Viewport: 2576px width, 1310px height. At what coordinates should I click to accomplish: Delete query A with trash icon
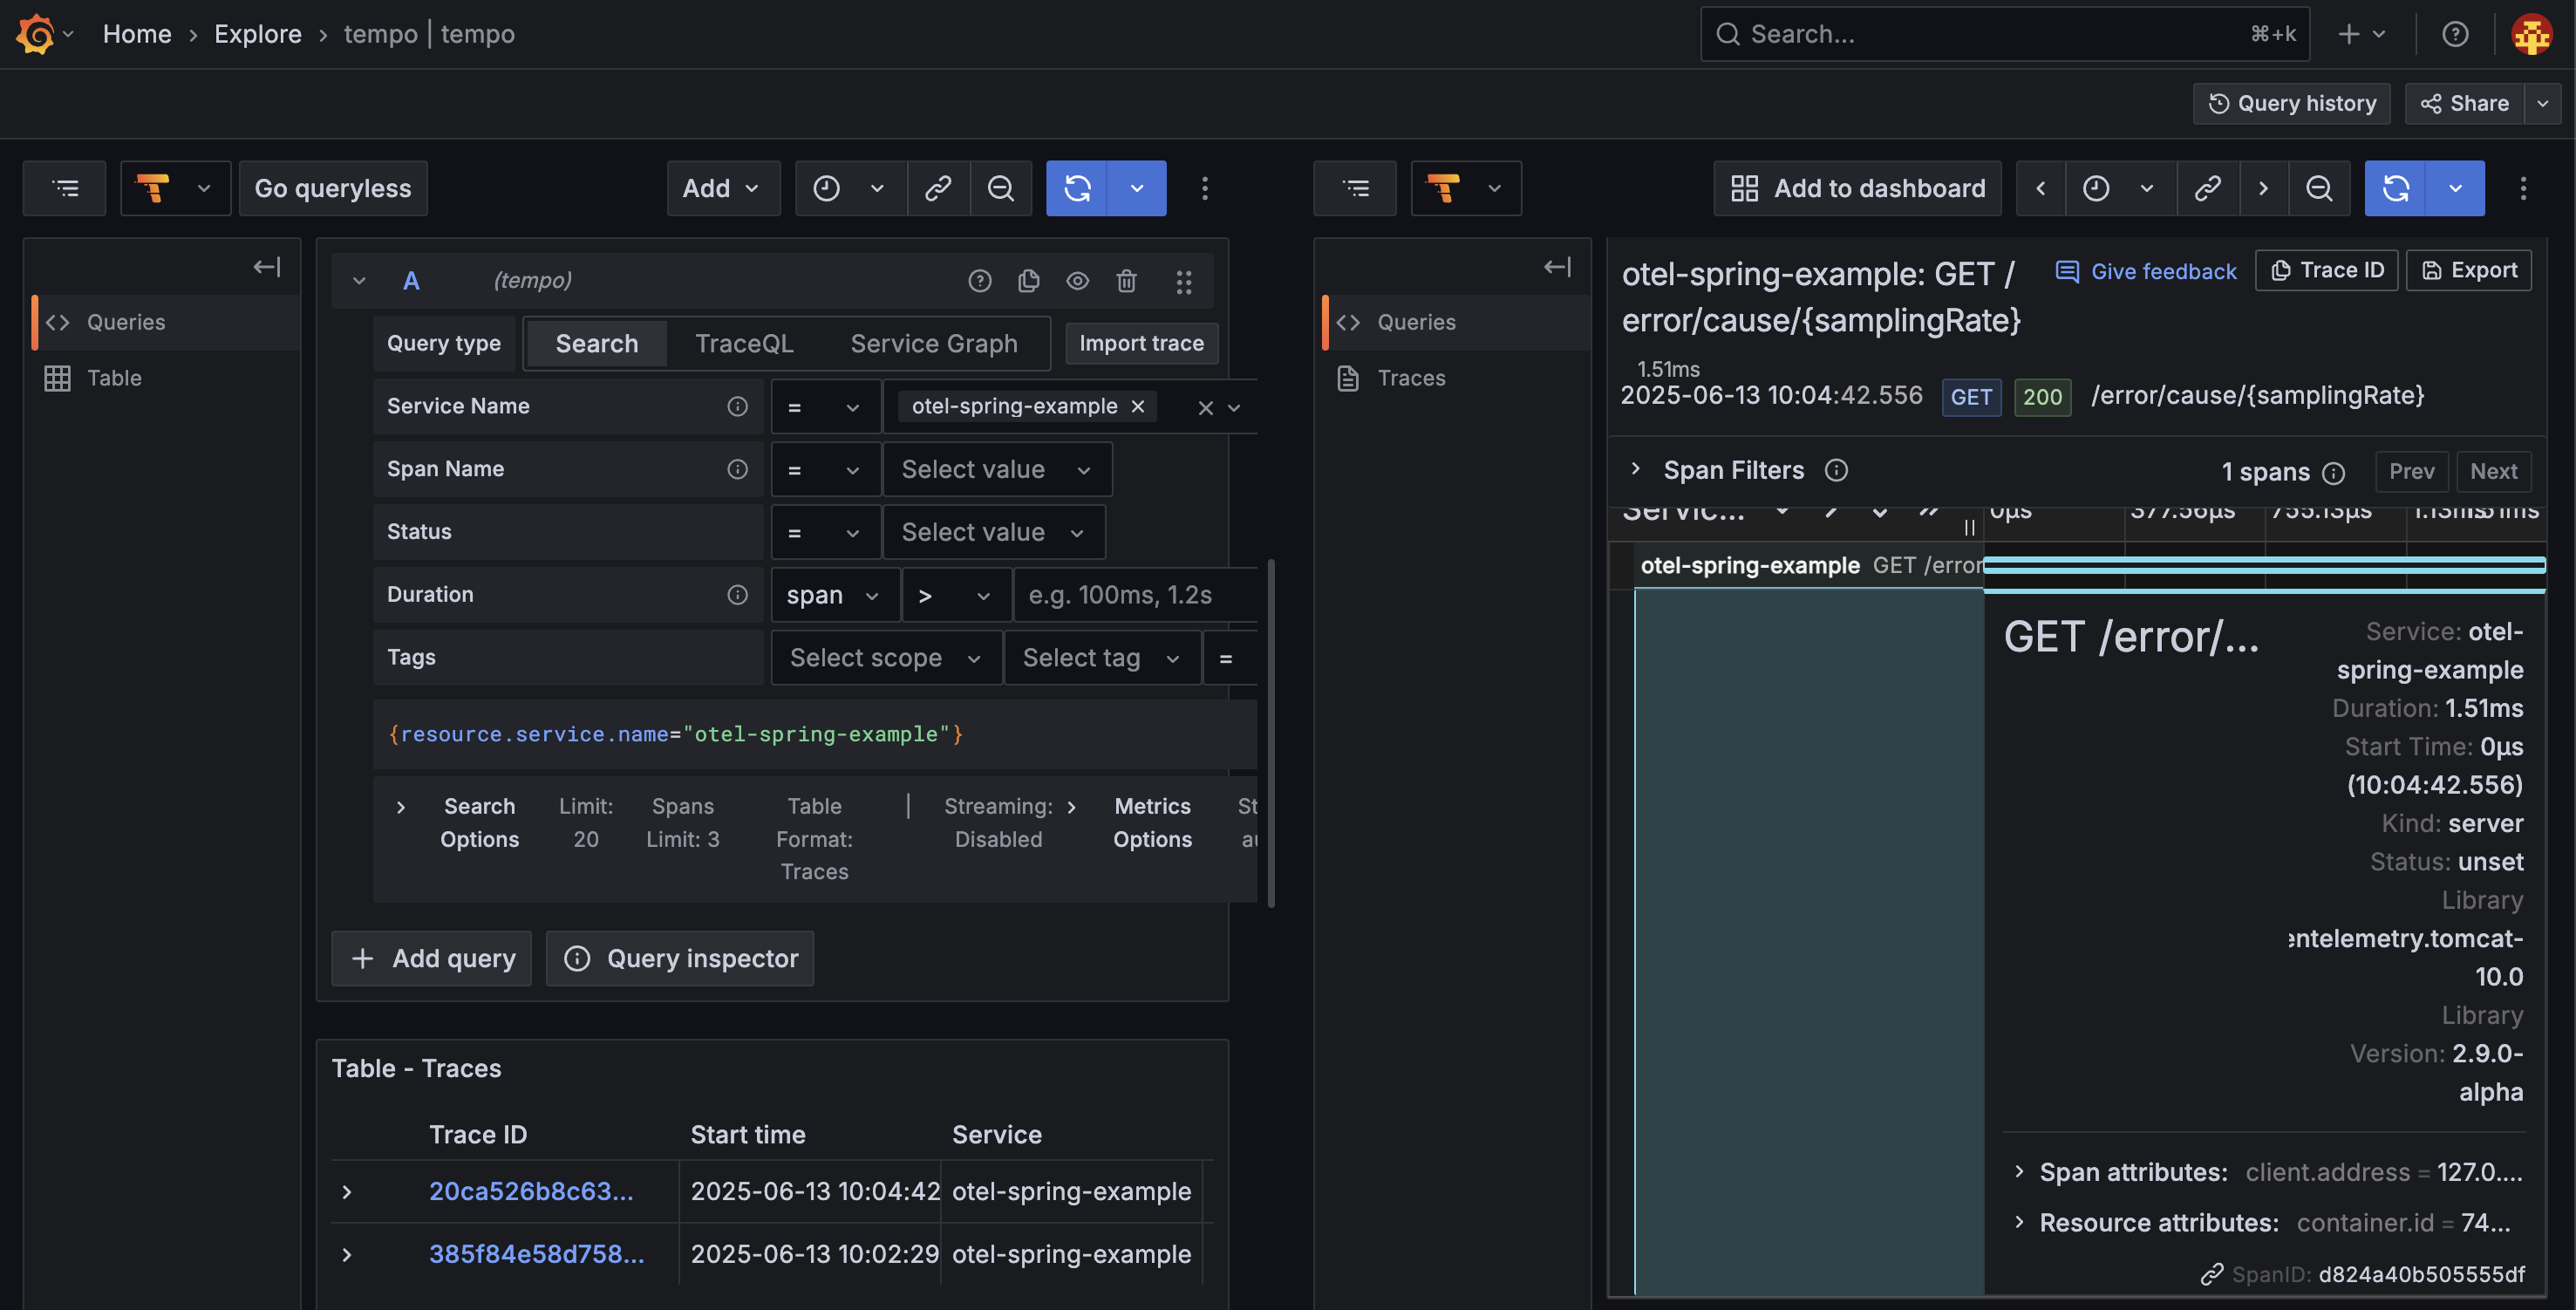click(x=1126, y=281)
